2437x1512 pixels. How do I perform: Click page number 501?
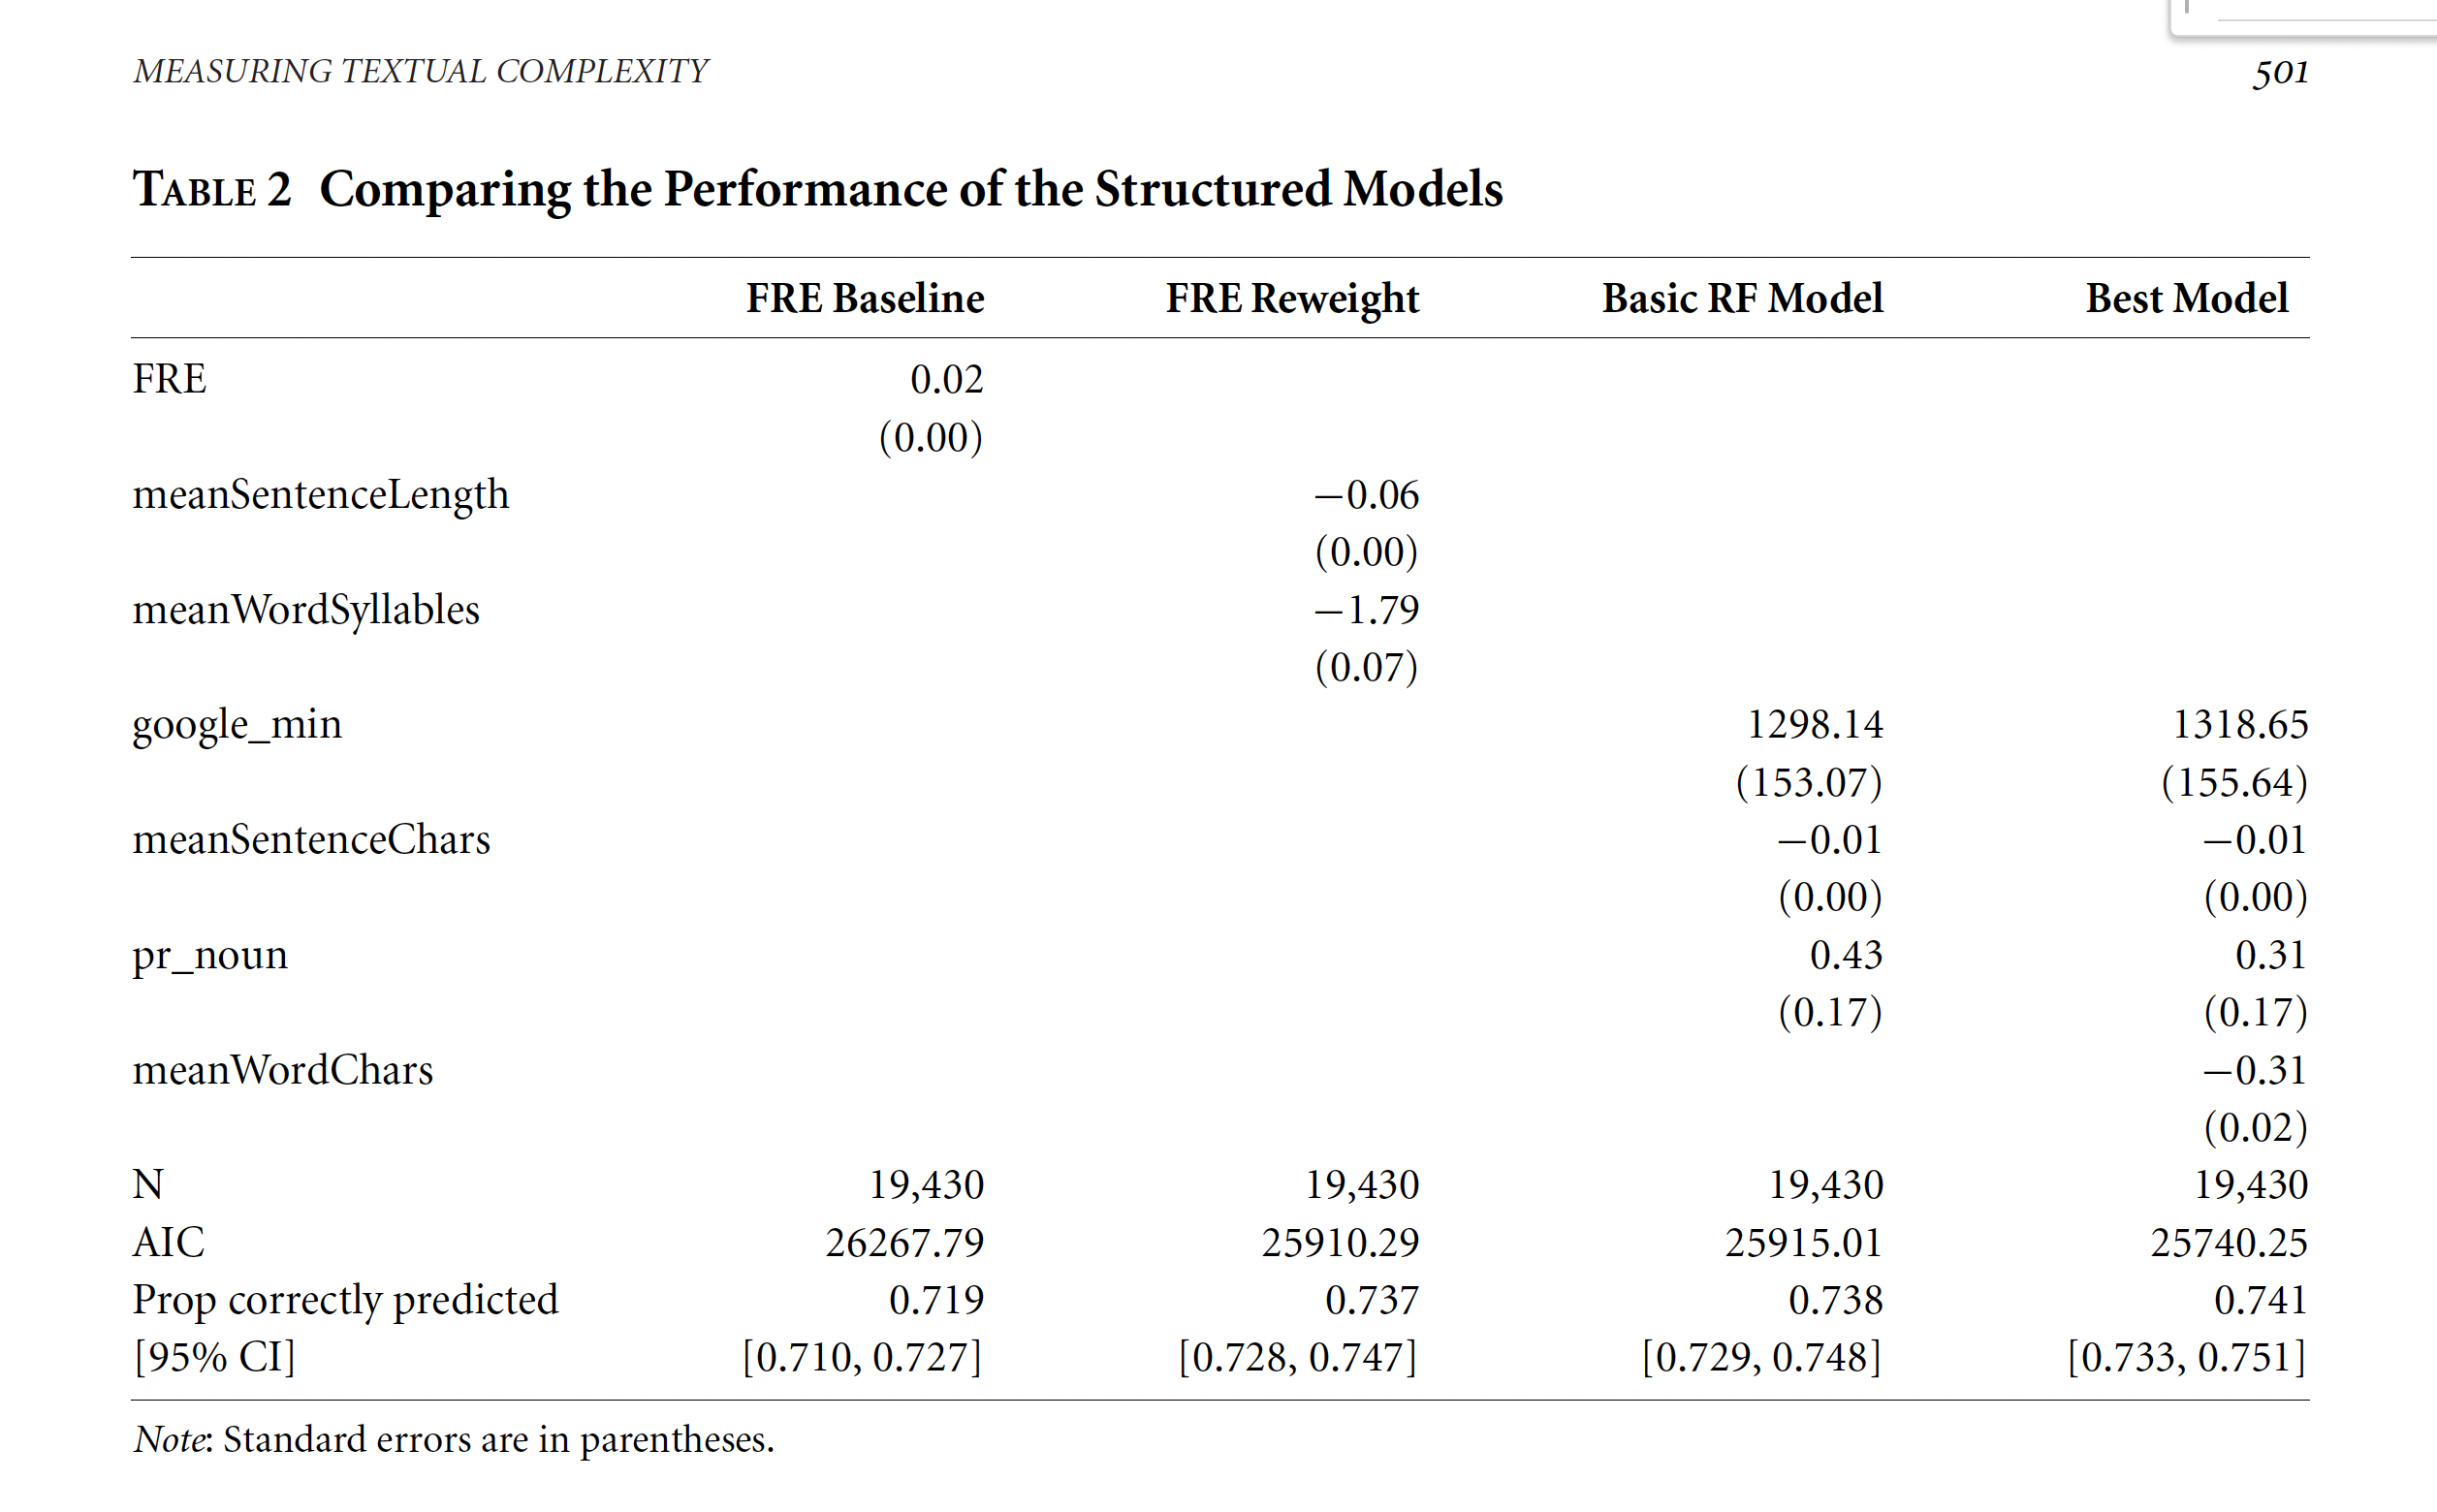(2280, 72)
